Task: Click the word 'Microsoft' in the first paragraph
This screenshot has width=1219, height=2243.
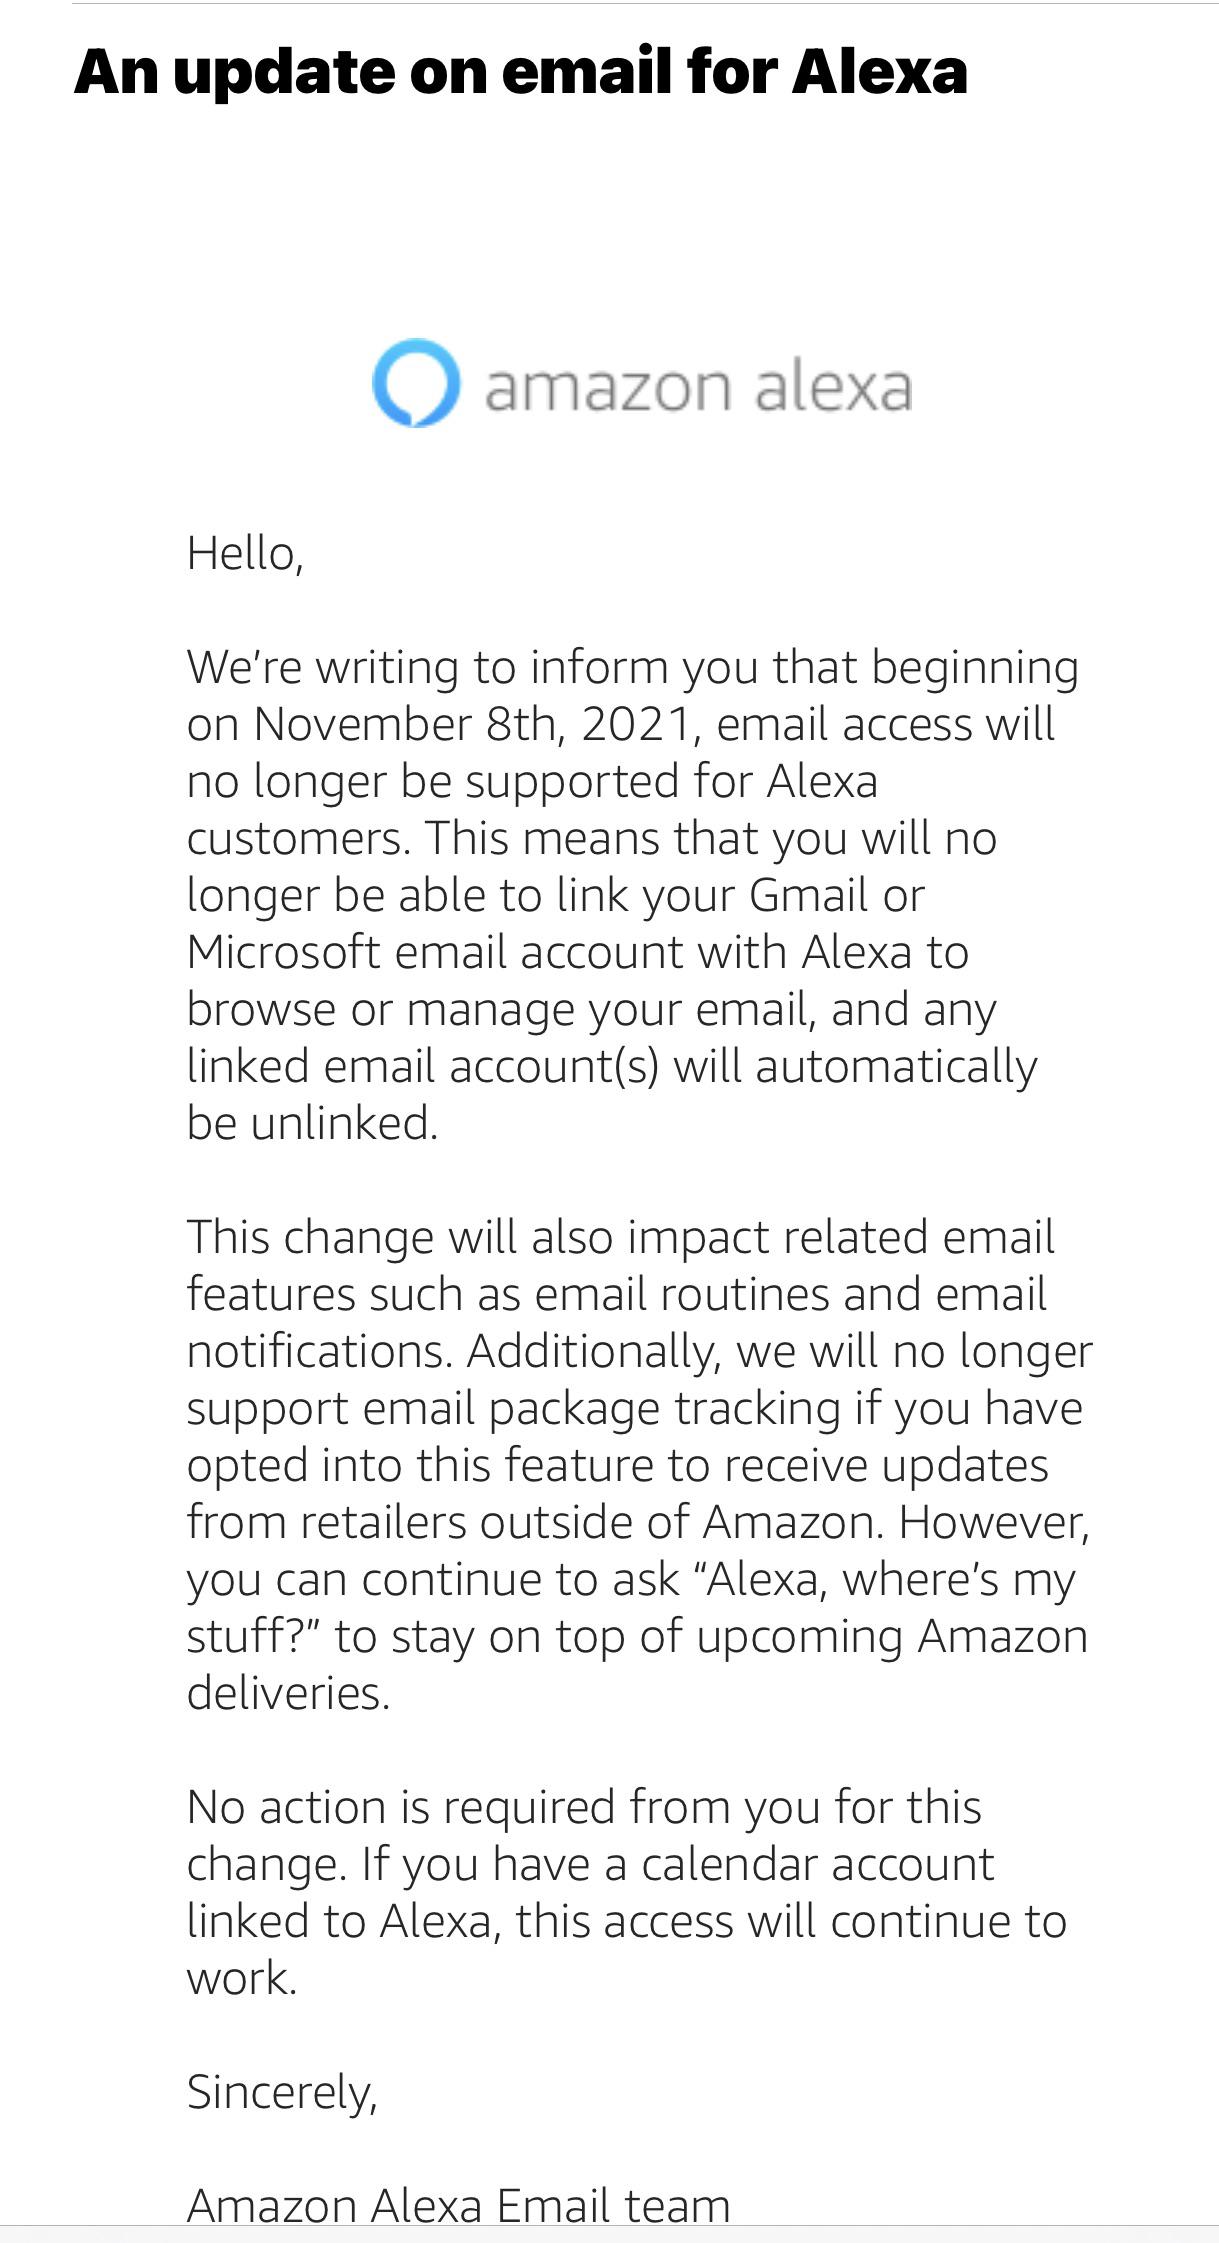Action: 283,952
